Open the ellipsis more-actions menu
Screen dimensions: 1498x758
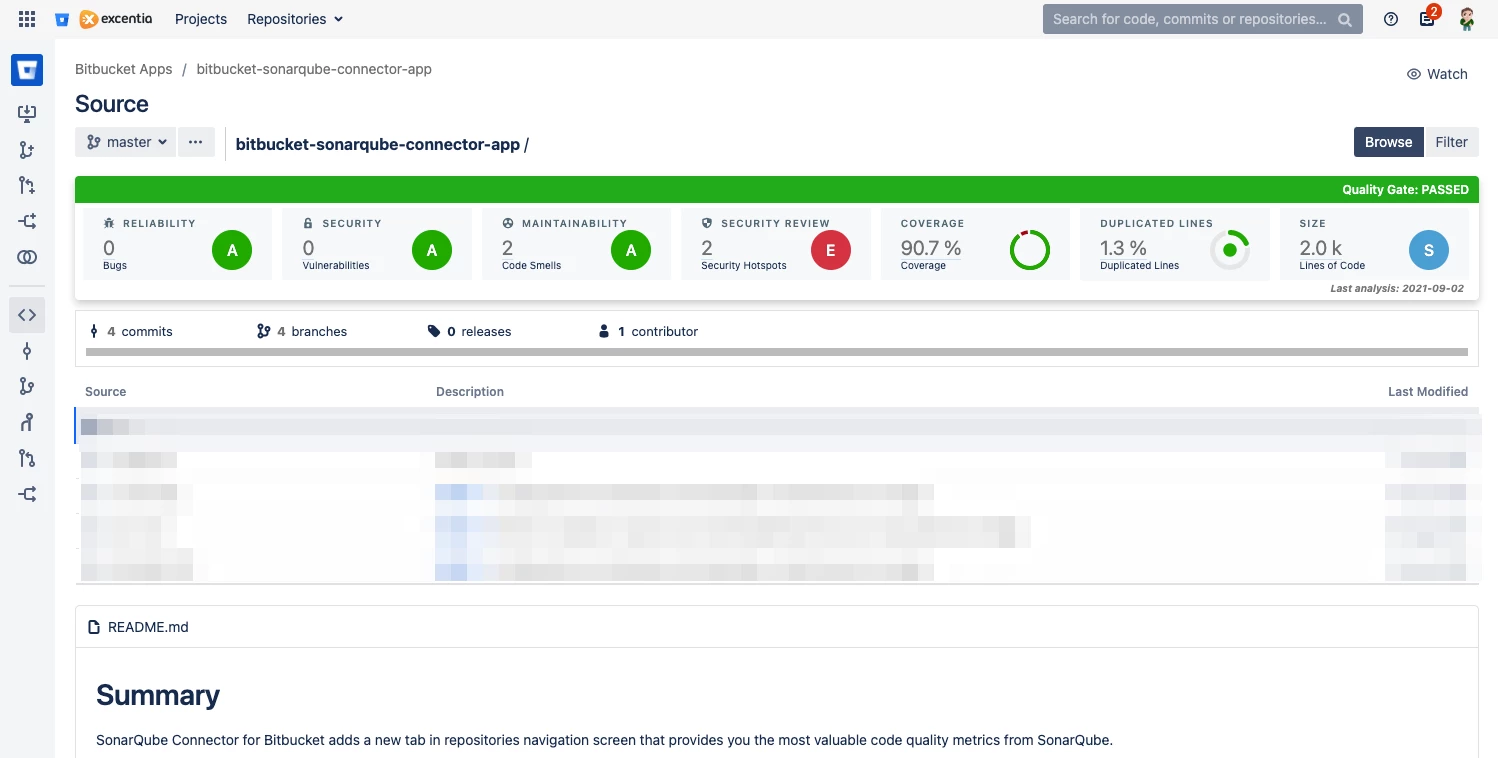pos(196,141)
